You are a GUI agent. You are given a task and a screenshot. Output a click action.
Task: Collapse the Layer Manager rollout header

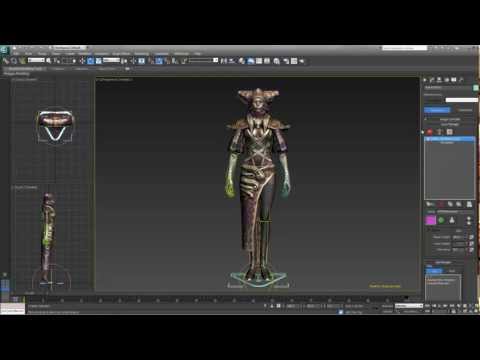[x=449, y=124]
